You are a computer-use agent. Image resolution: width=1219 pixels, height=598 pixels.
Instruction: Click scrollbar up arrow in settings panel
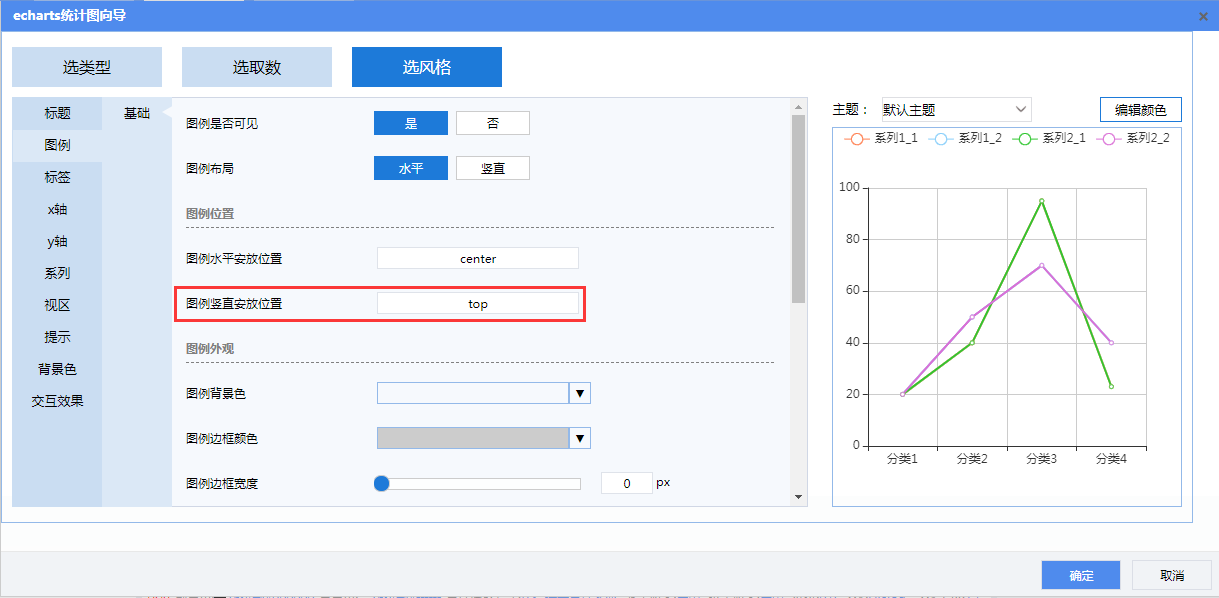(x=798, y=107)
